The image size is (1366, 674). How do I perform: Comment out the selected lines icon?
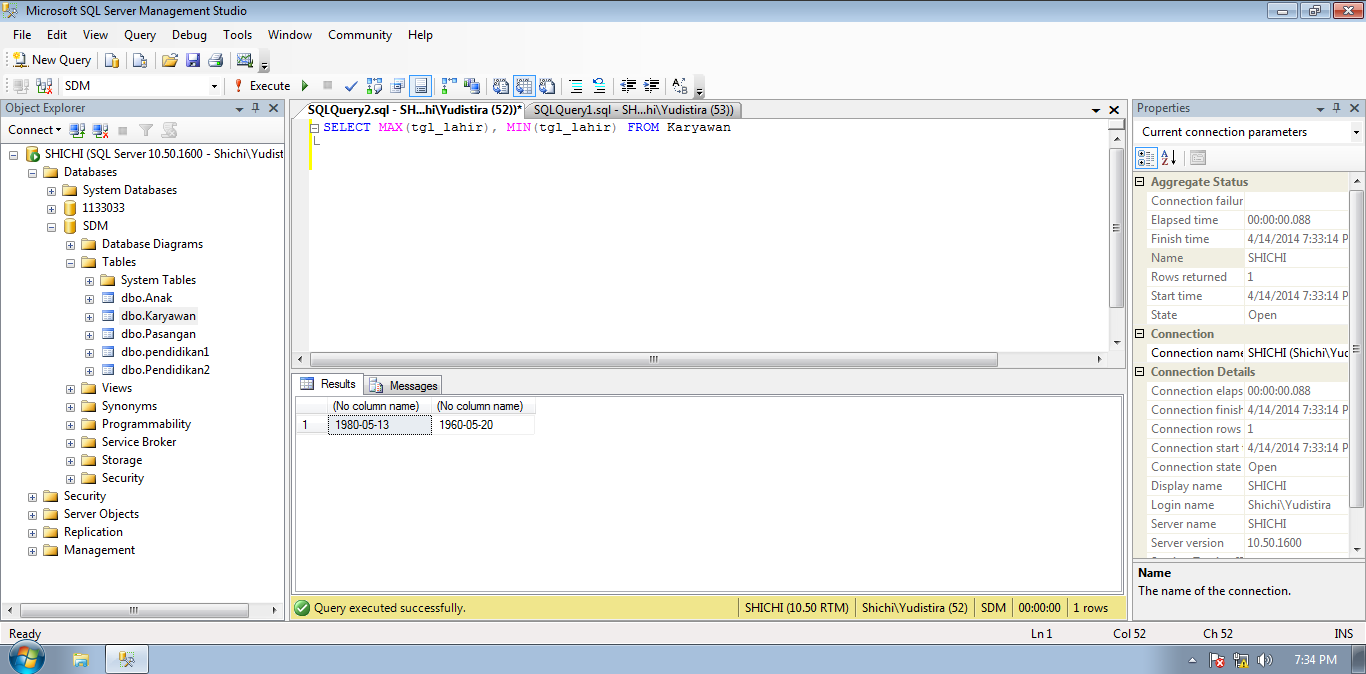(576, 86)
